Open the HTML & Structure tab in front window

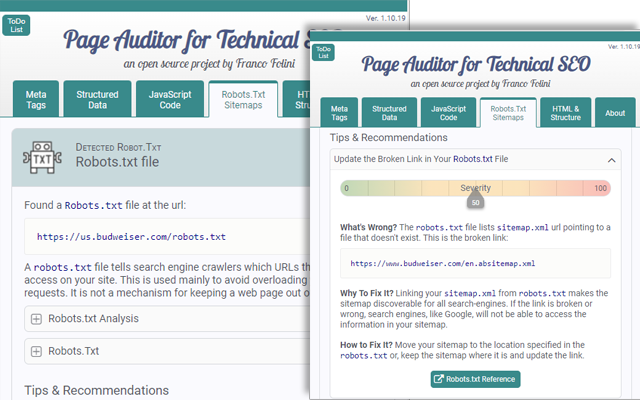(x=566, y=113)
